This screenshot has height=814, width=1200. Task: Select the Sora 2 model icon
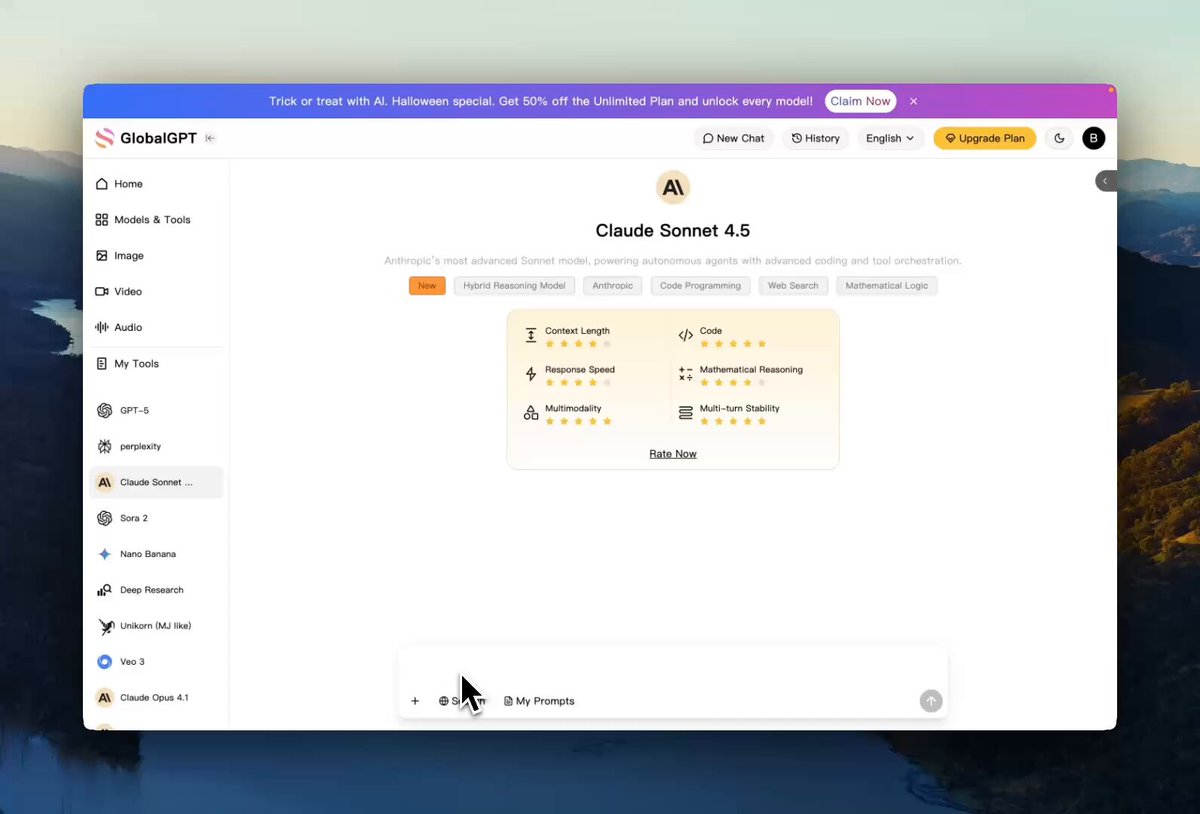[x=104, y=518]
